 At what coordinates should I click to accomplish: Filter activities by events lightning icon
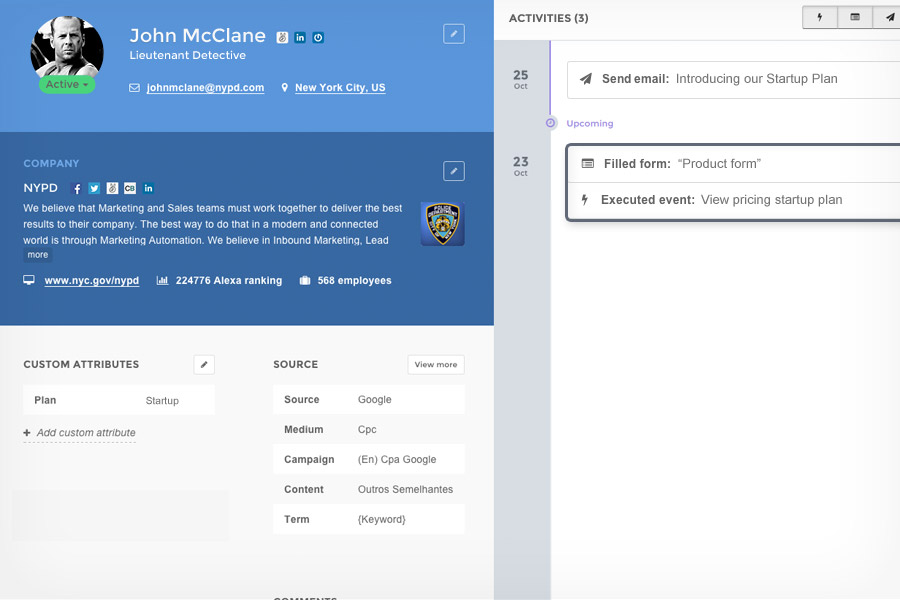click(820, 18)
